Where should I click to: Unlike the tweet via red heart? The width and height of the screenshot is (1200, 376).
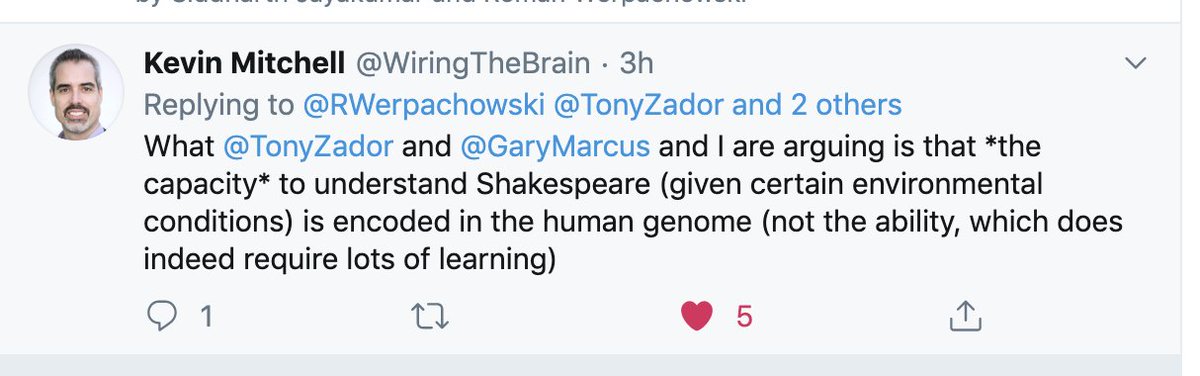point(696,317)
